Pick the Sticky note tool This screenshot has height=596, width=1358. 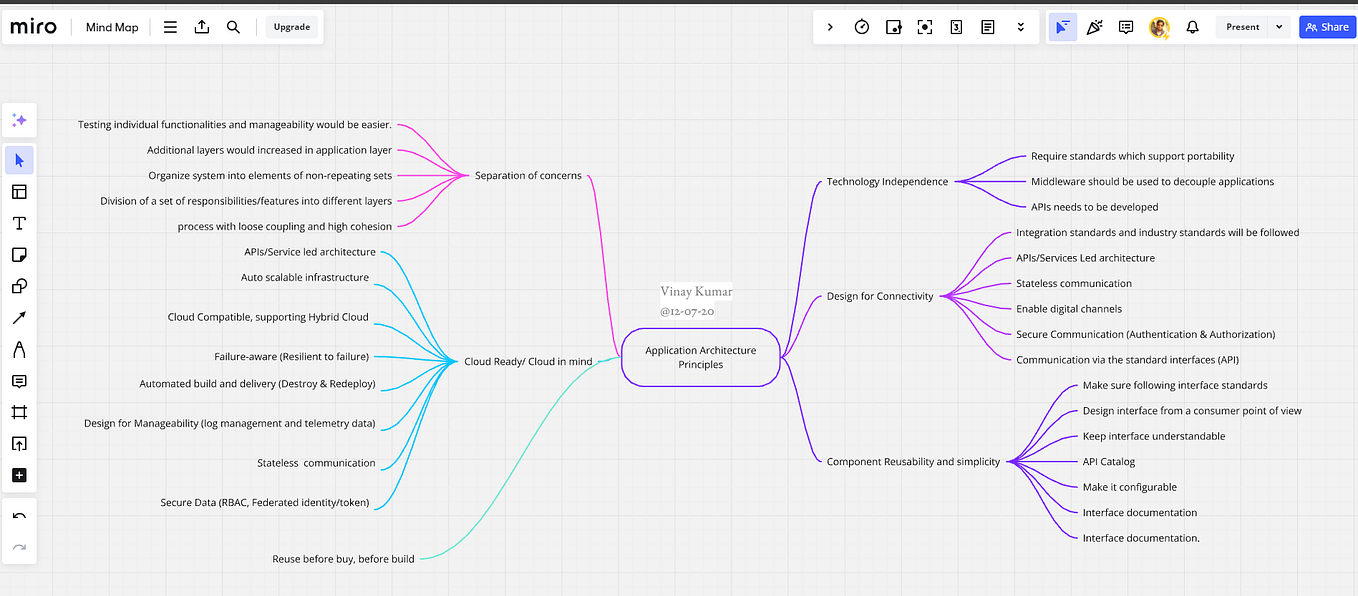tap(19, 254)
